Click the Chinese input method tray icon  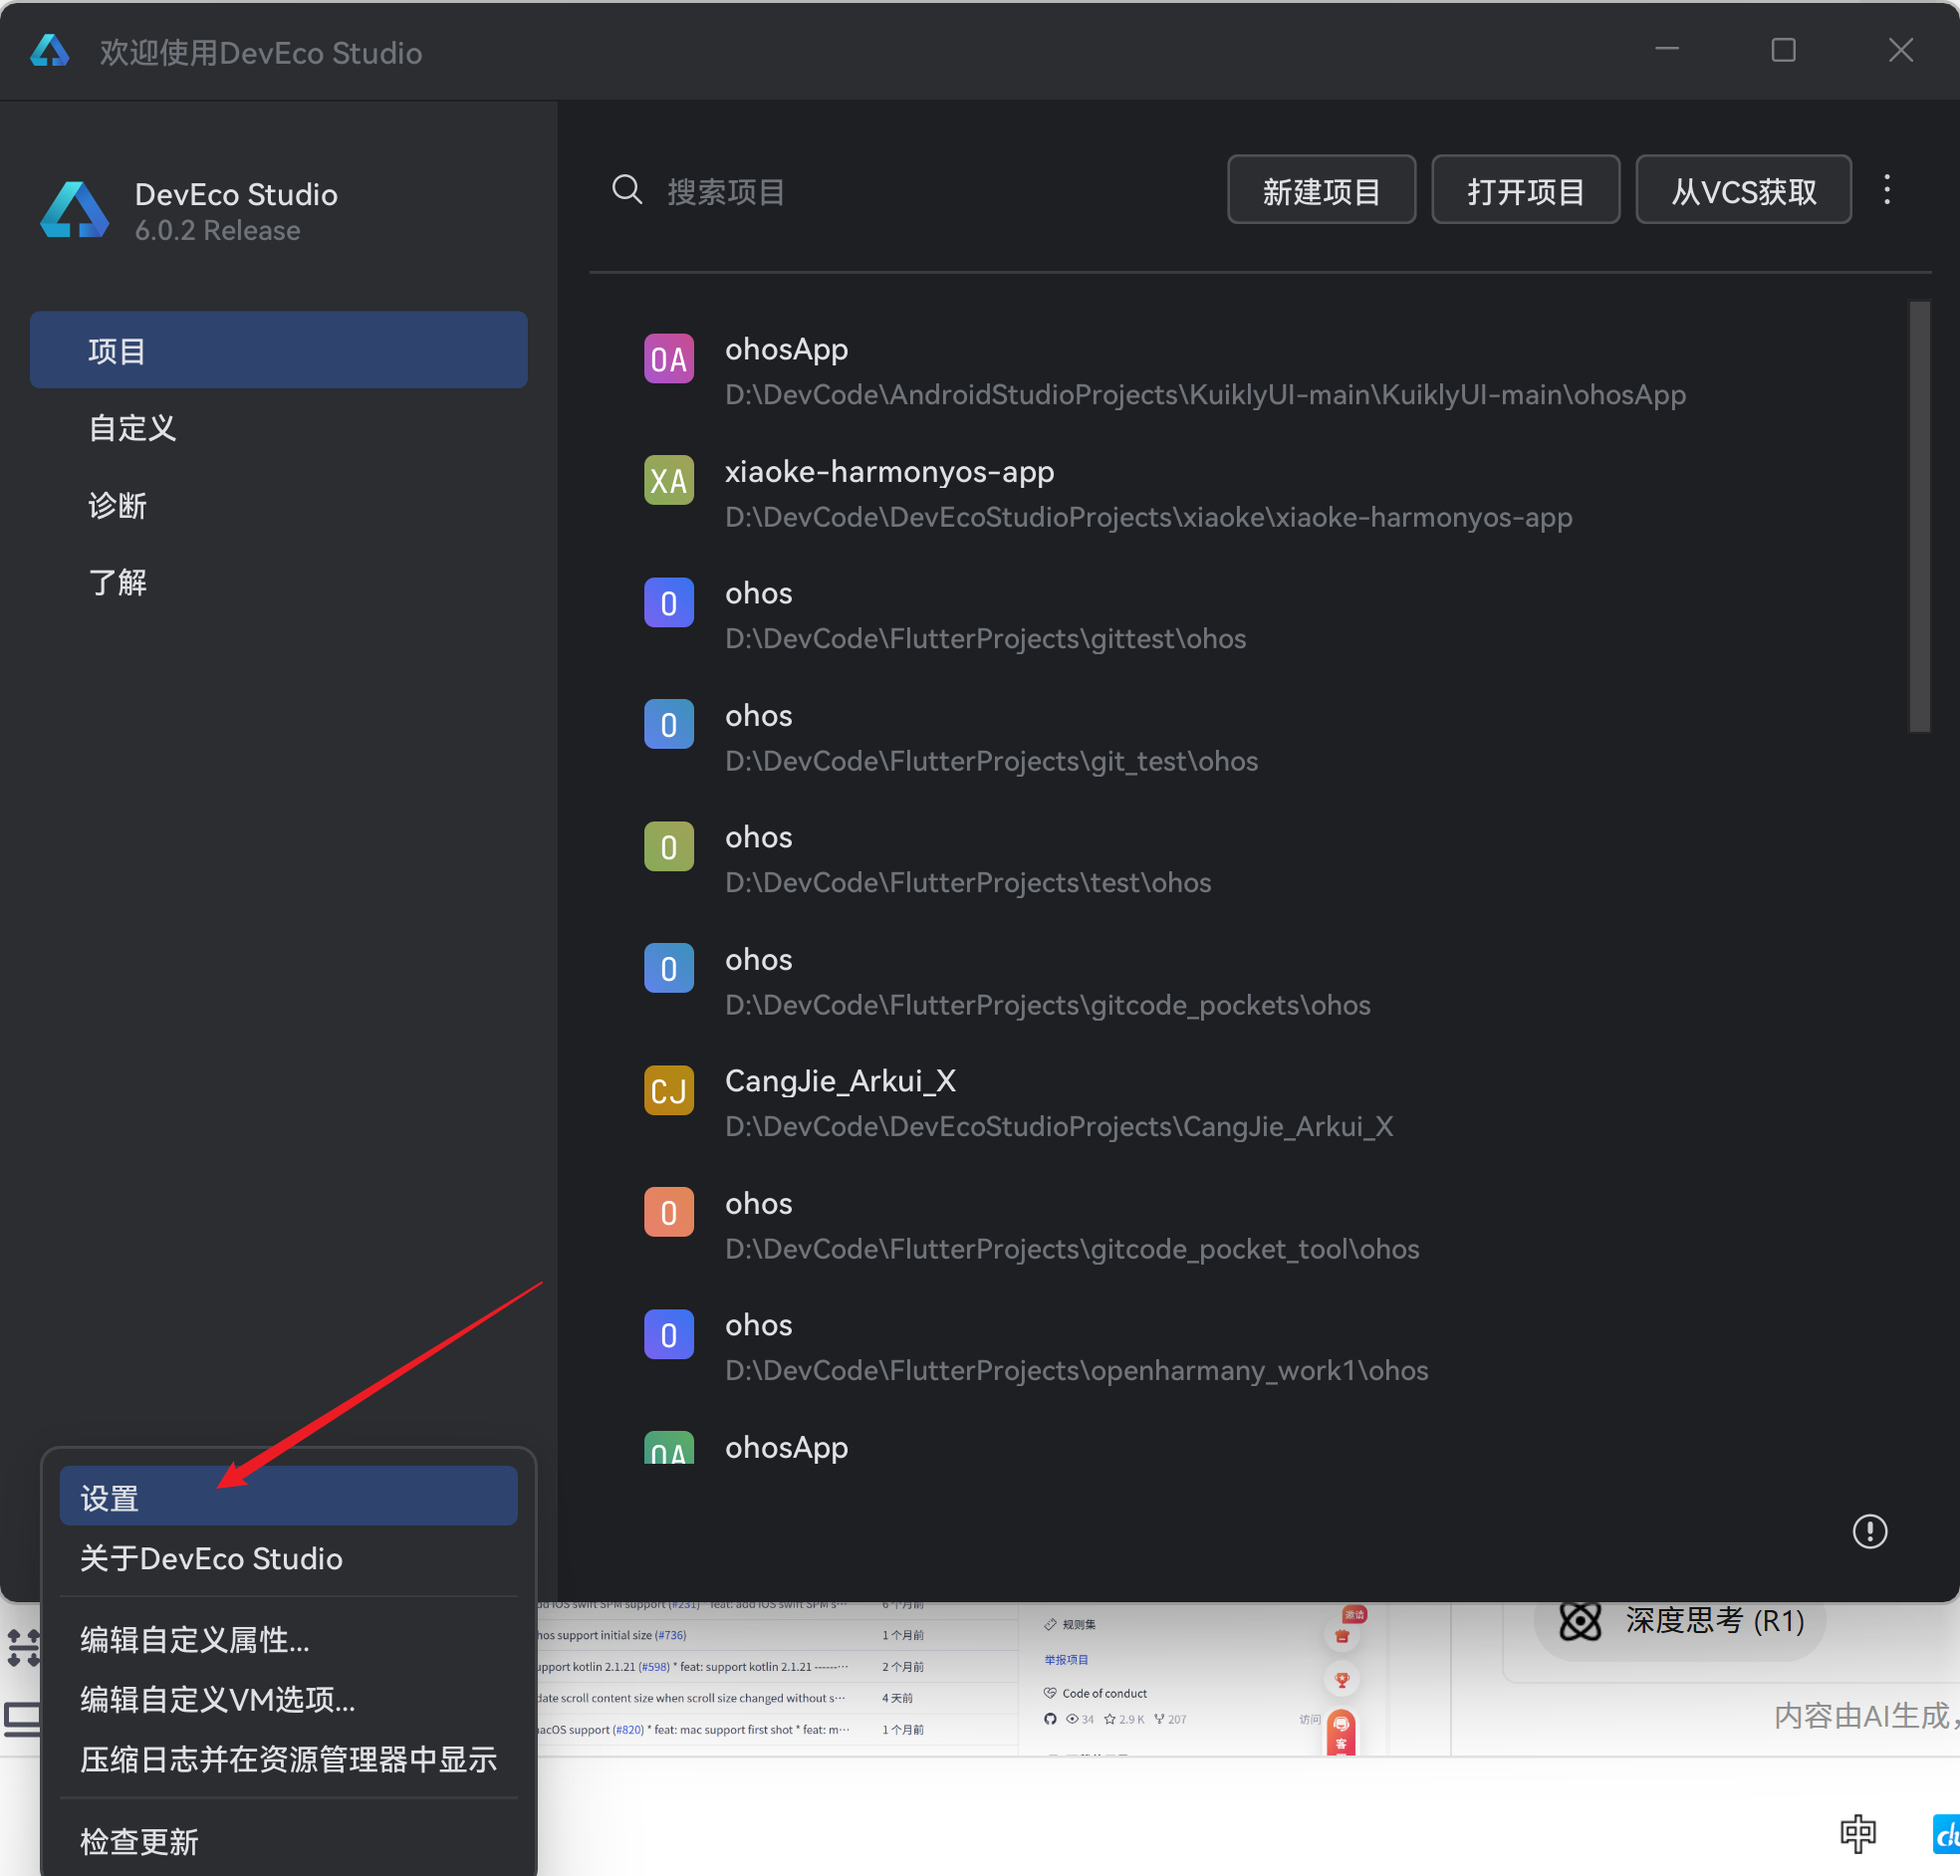coord(1857,1832)
